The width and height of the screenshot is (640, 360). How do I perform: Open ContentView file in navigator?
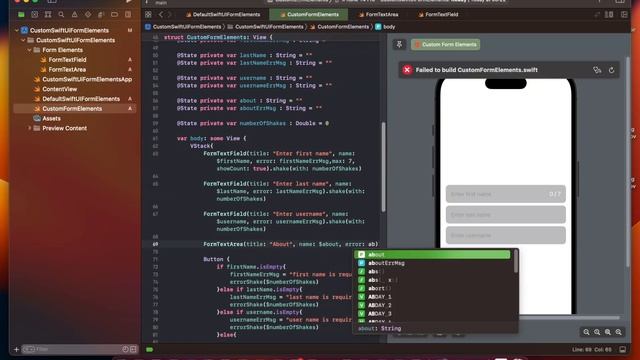(x=59, y=89)
